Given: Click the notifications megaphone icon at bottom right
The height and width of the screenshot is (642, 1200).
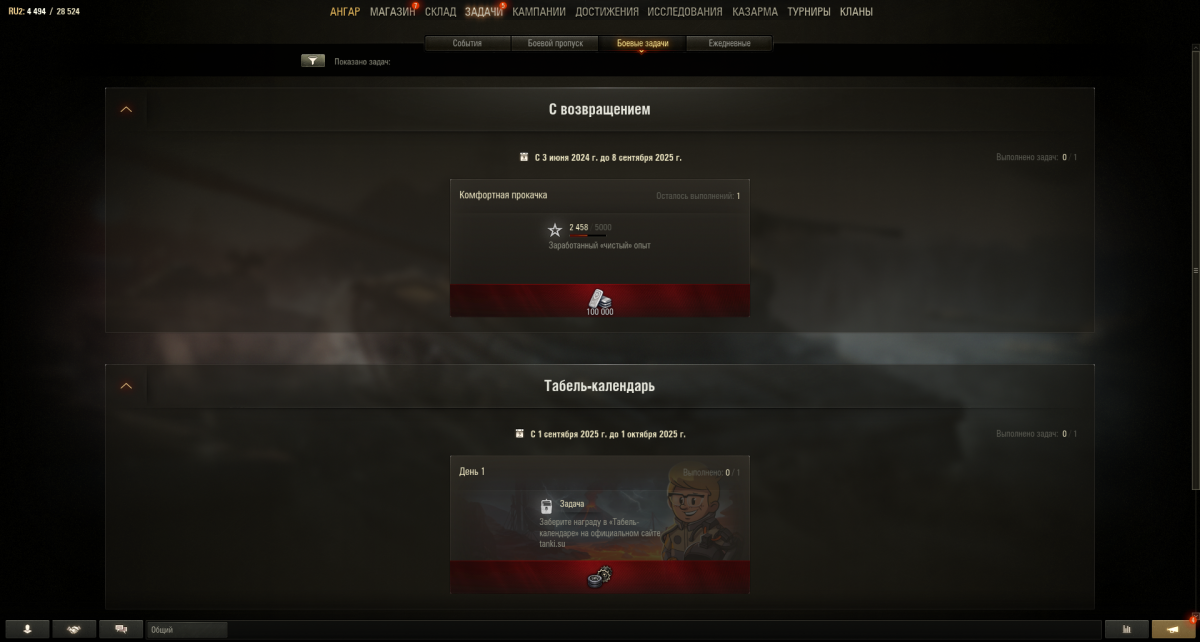Looking at the screenshot, I should point(1173,629).
